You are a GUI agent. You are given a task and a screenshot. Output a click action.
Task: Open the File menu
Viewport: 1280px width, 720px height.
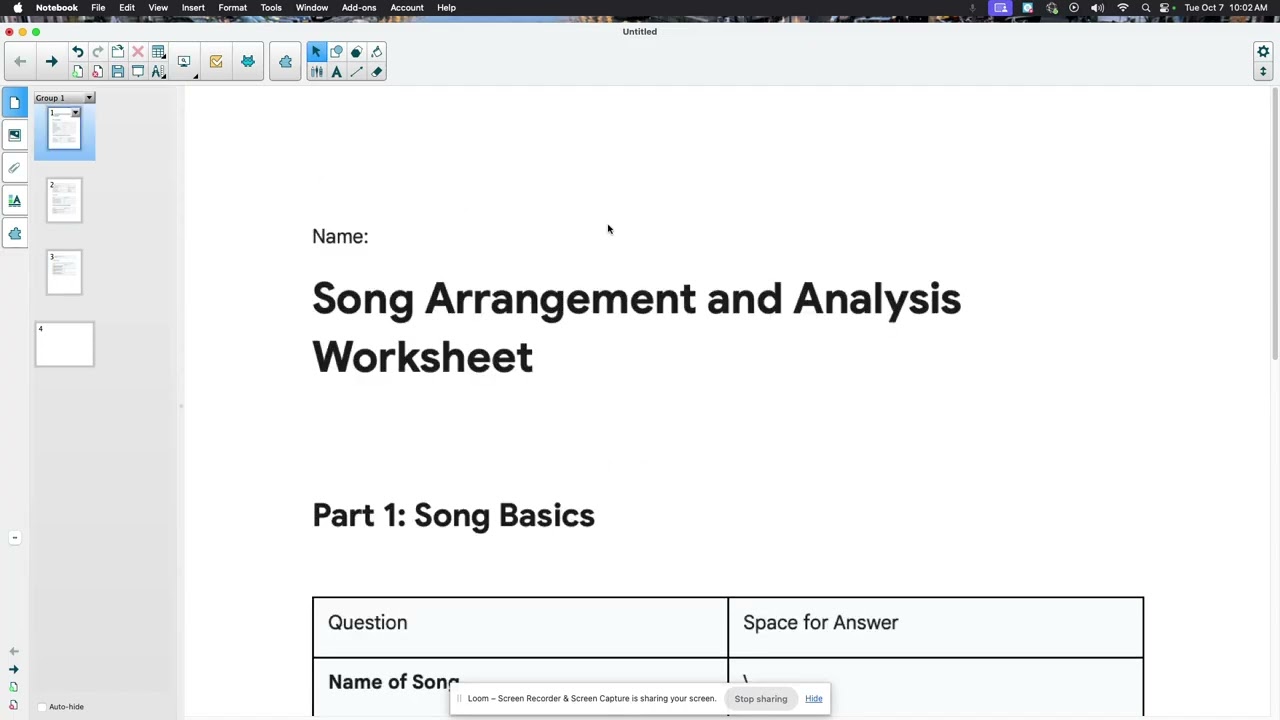(x=98, y=8)
